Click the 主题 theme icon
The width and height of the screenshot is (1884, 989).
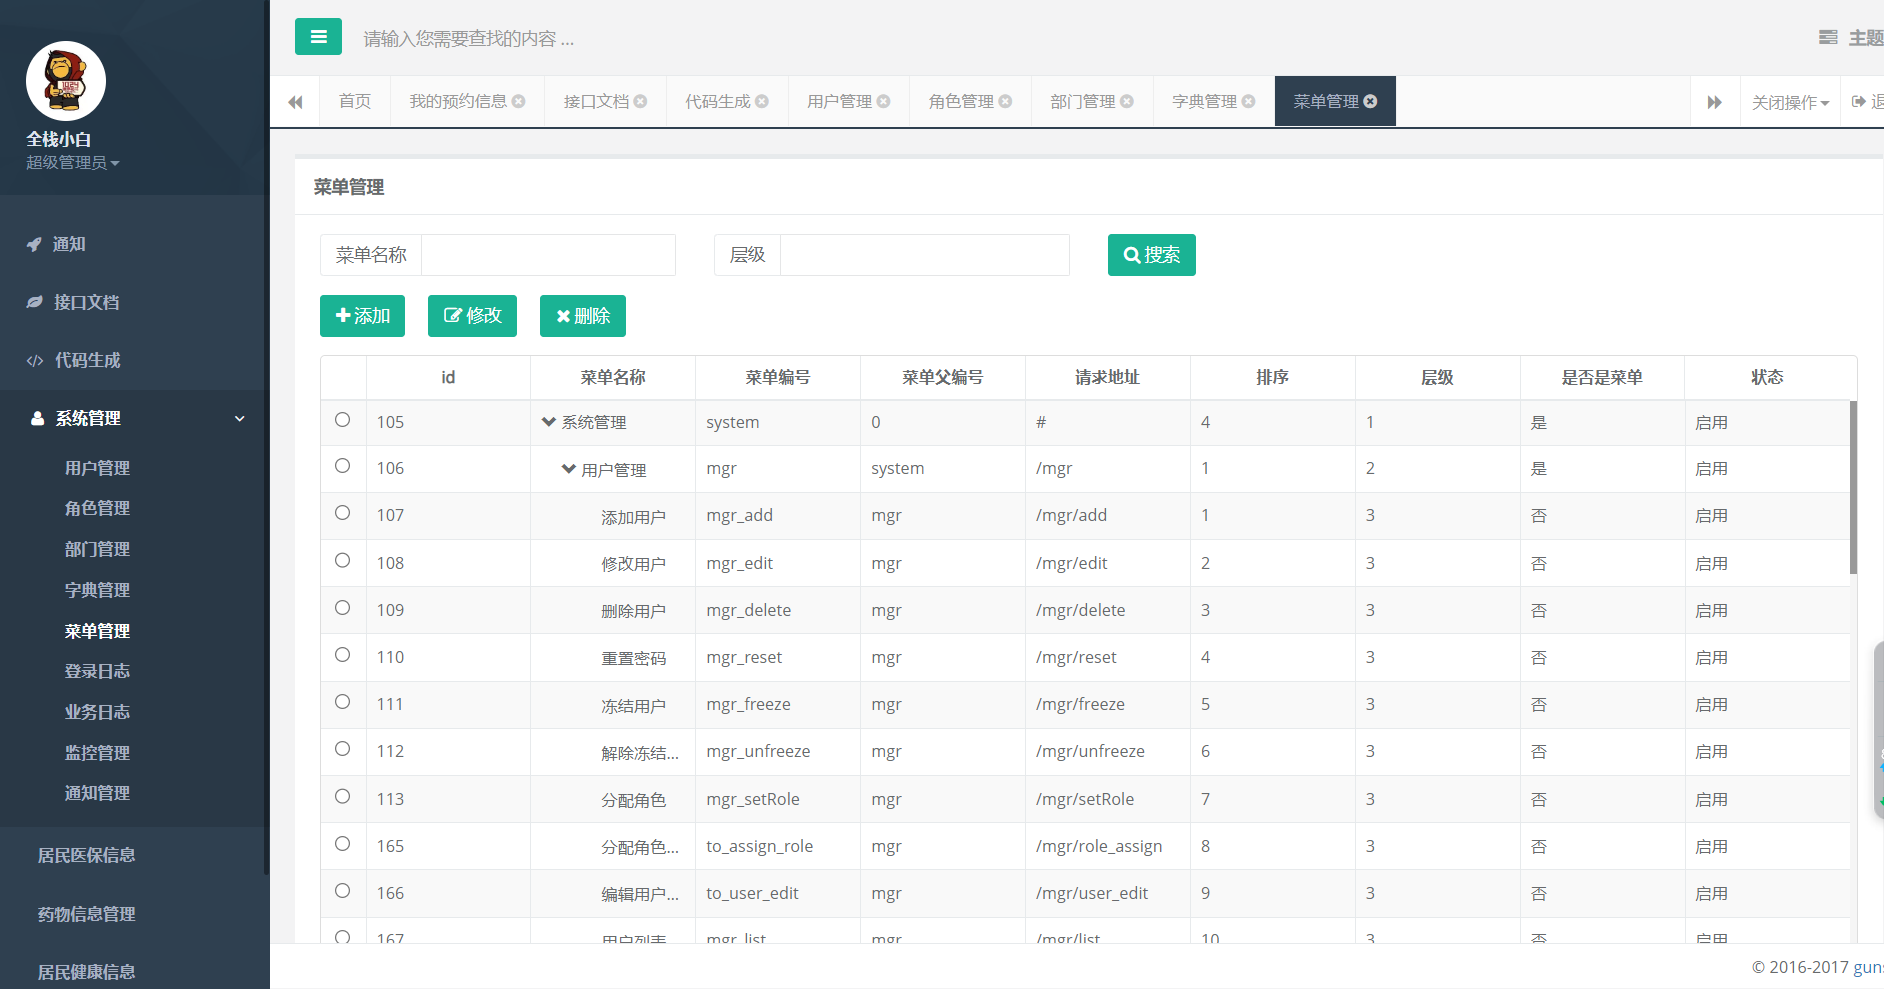pos(1828,37)
